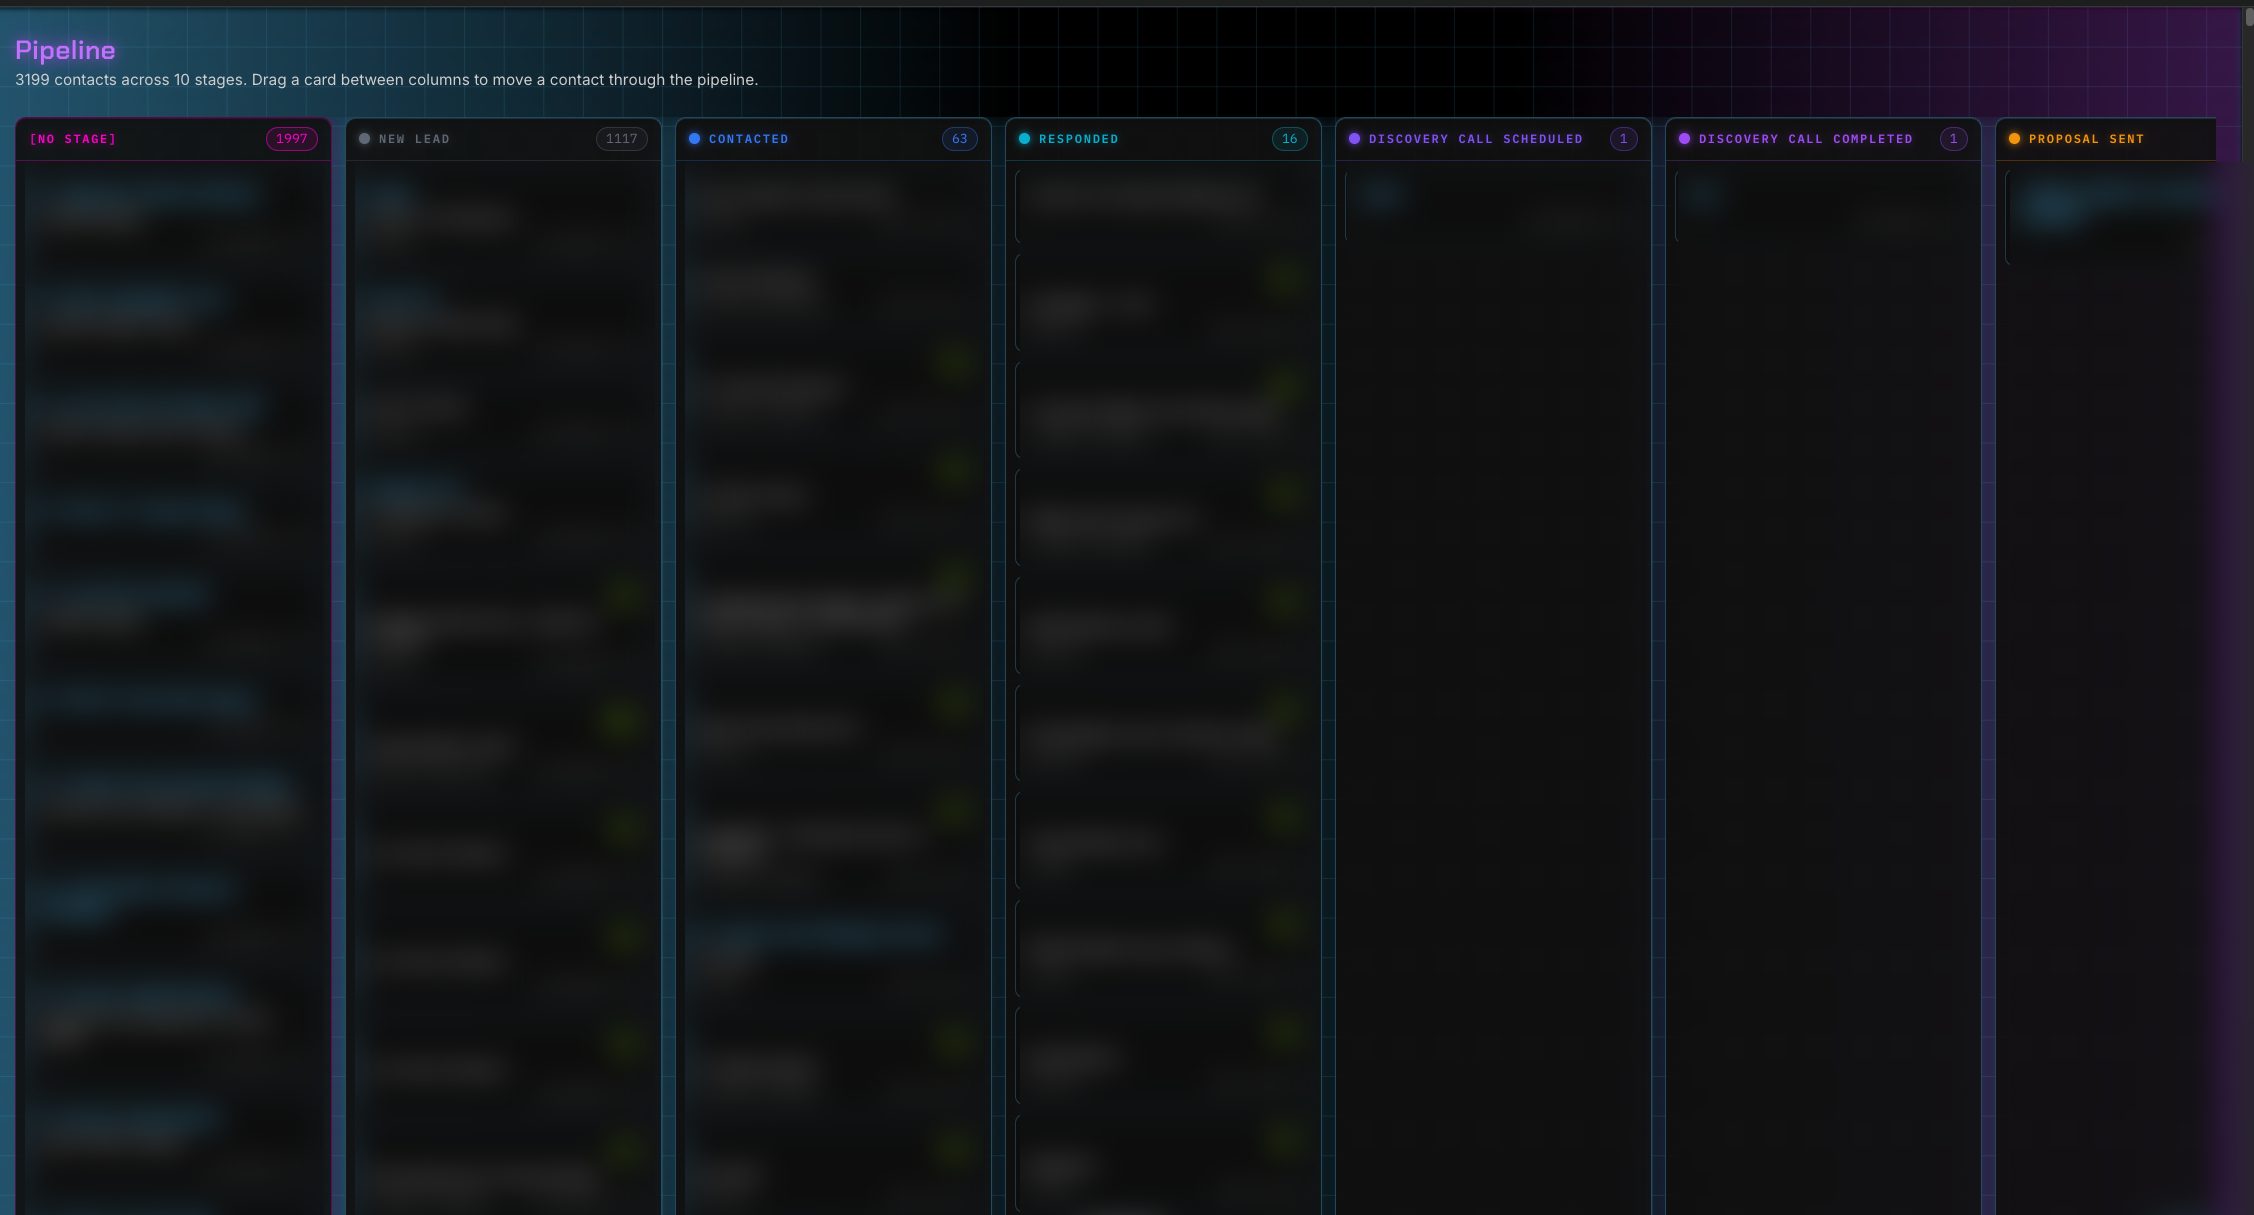Open the card in DISCOVERY CALL SCHEDULED column
The width and height of the screenshot is (2254, 1215).
[1493, 206]
